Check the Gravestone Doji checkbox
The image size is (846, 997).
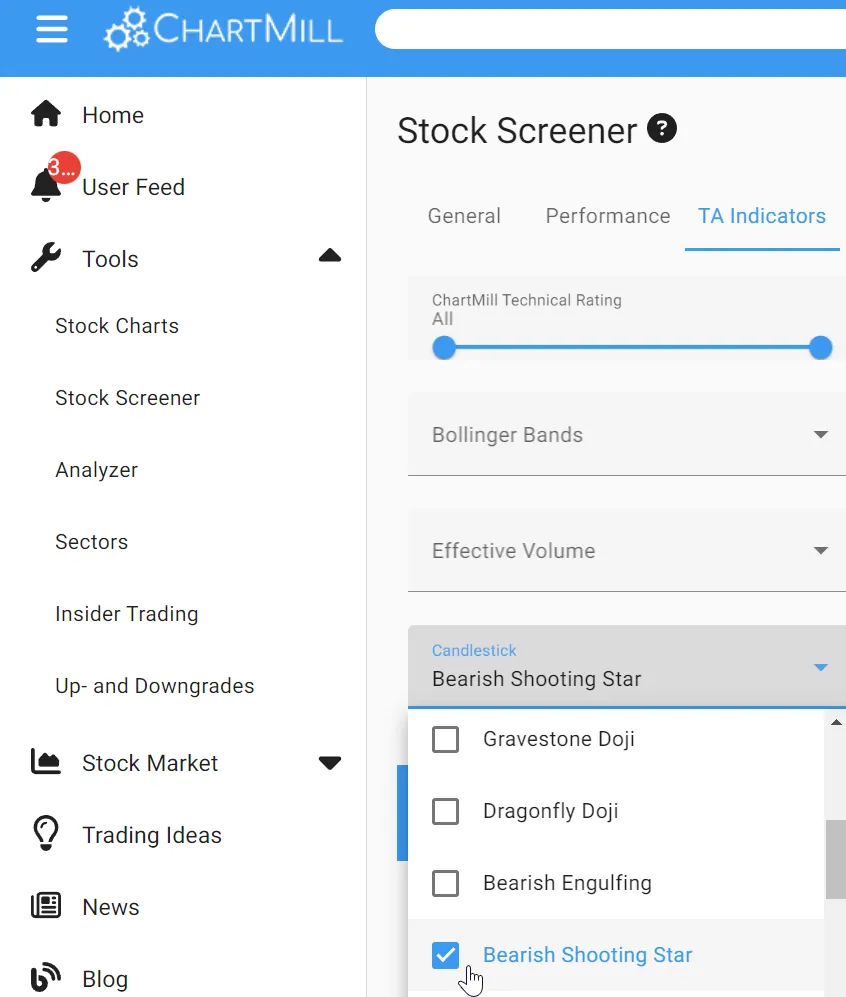tap(445, 740)
